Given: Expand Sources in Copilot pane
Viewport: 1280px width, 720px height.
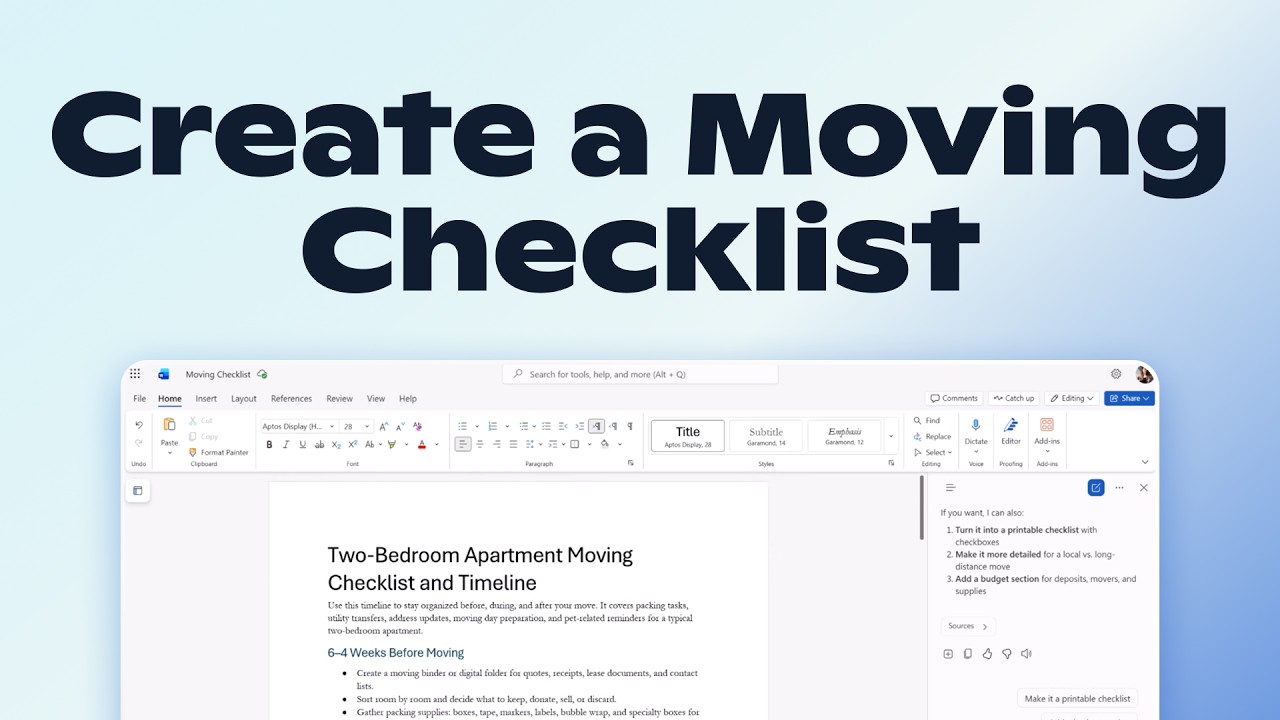Looking at the screenshot, I should click(x=968, y=626).
